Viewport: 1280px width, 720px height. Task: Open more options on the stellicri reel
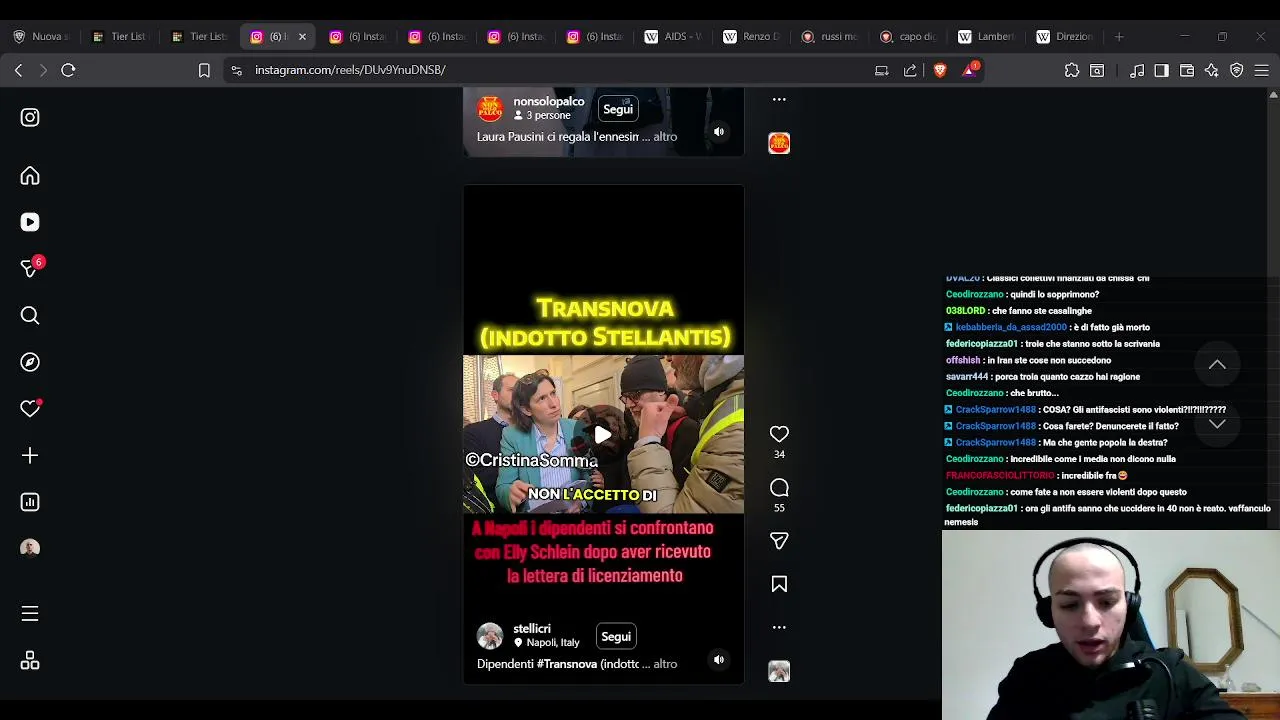click(x=779, y=627)
